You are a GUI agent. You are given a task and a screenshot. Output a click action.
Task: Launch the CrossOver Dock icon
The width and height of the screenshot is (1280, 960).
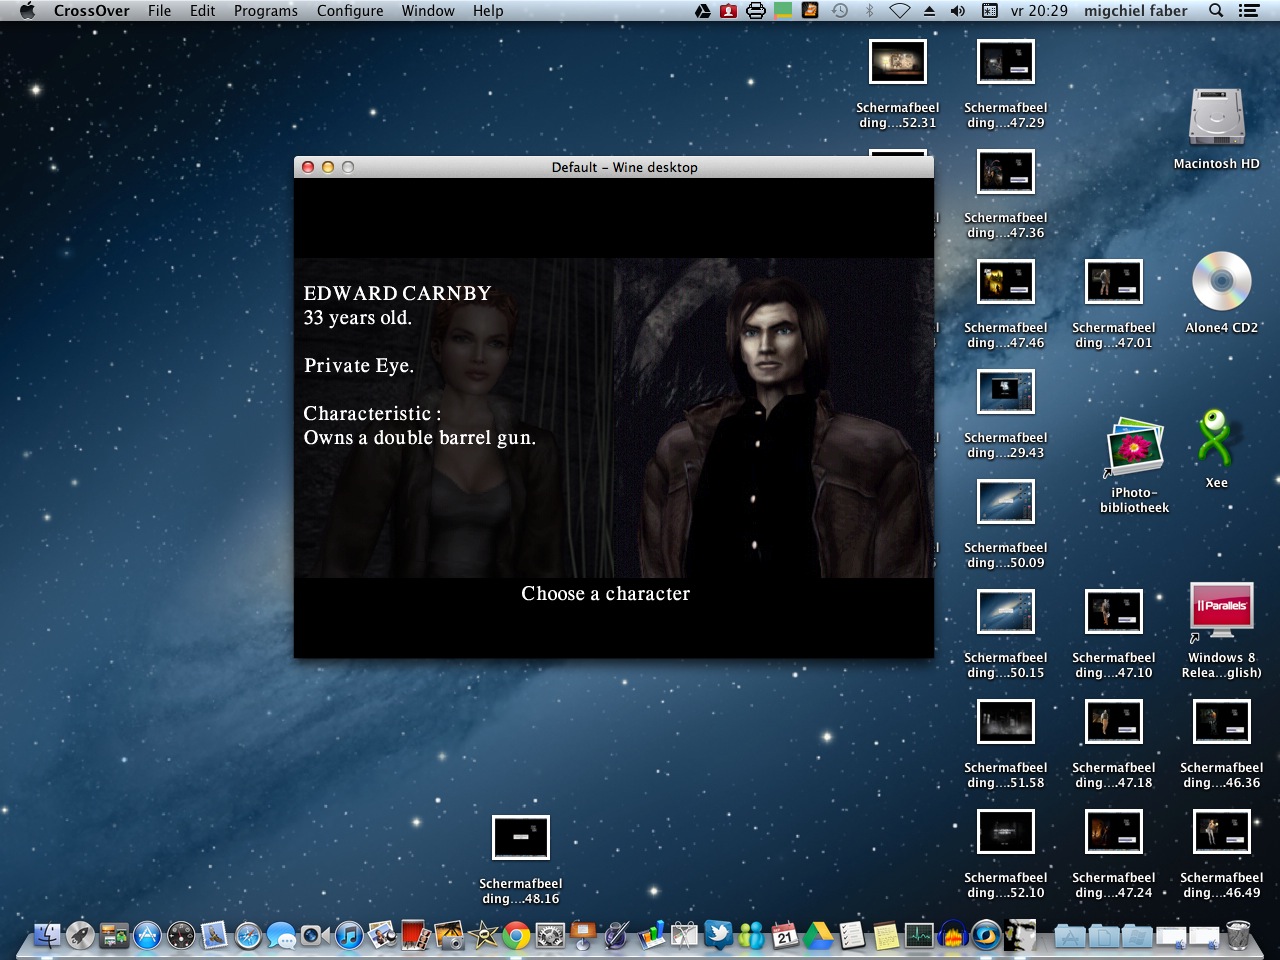[x=985, y=938]
